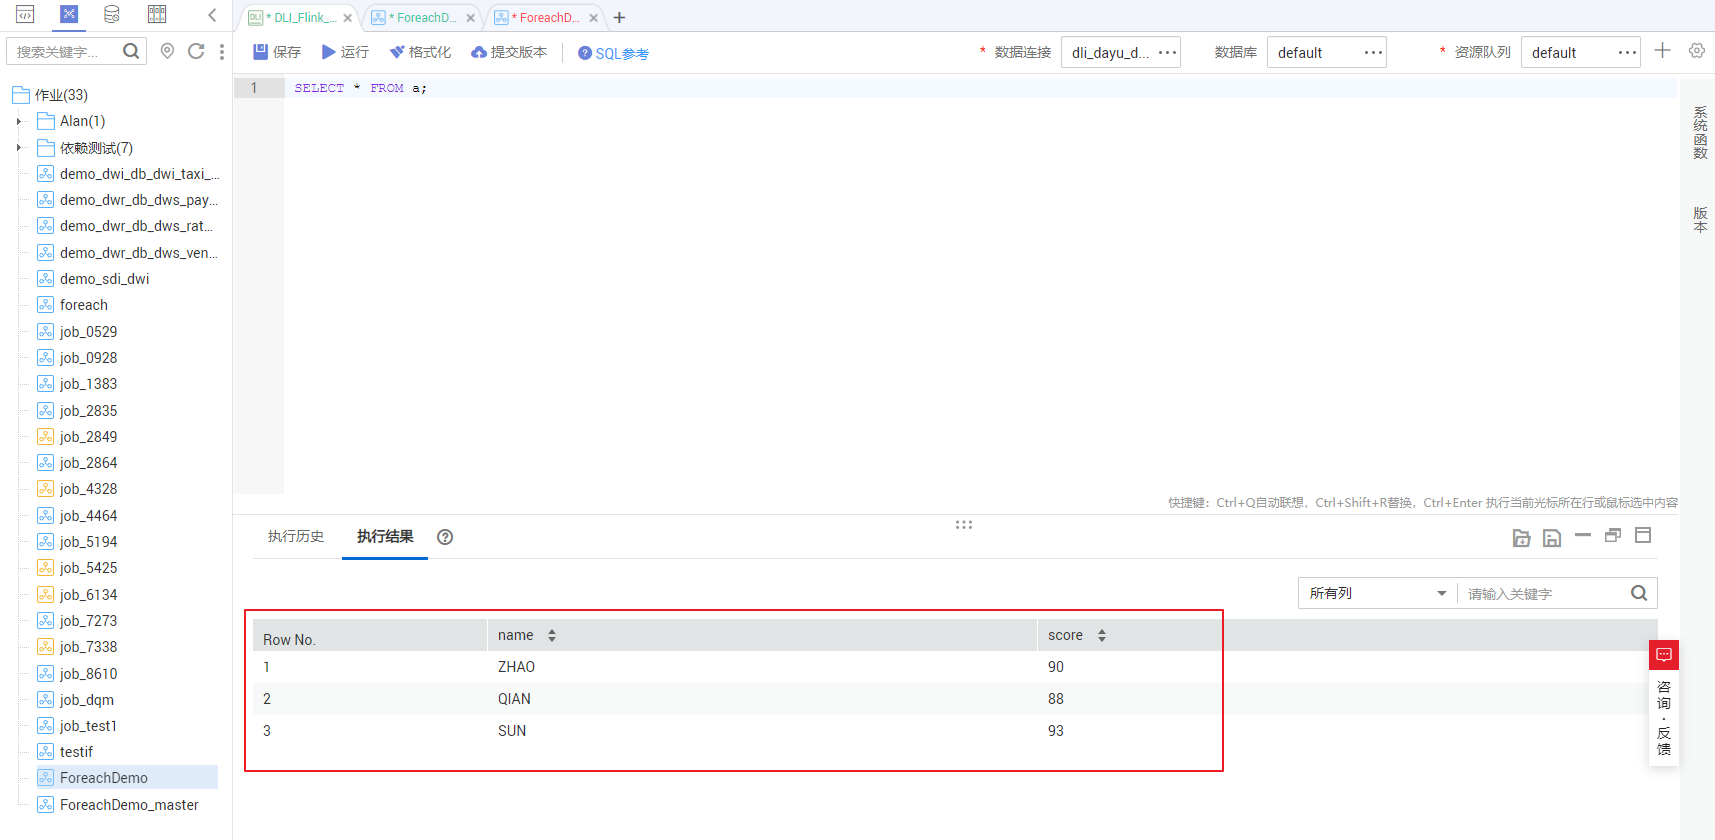Submit version via 提交版本 button

[x=509, y=52]
